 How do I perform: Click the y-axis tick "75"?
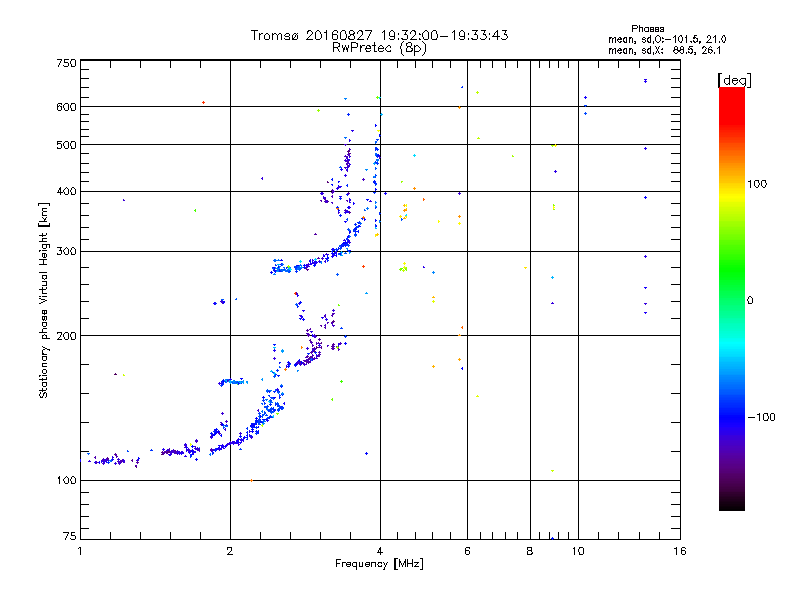pyautogui.click(x=70, y=536)
